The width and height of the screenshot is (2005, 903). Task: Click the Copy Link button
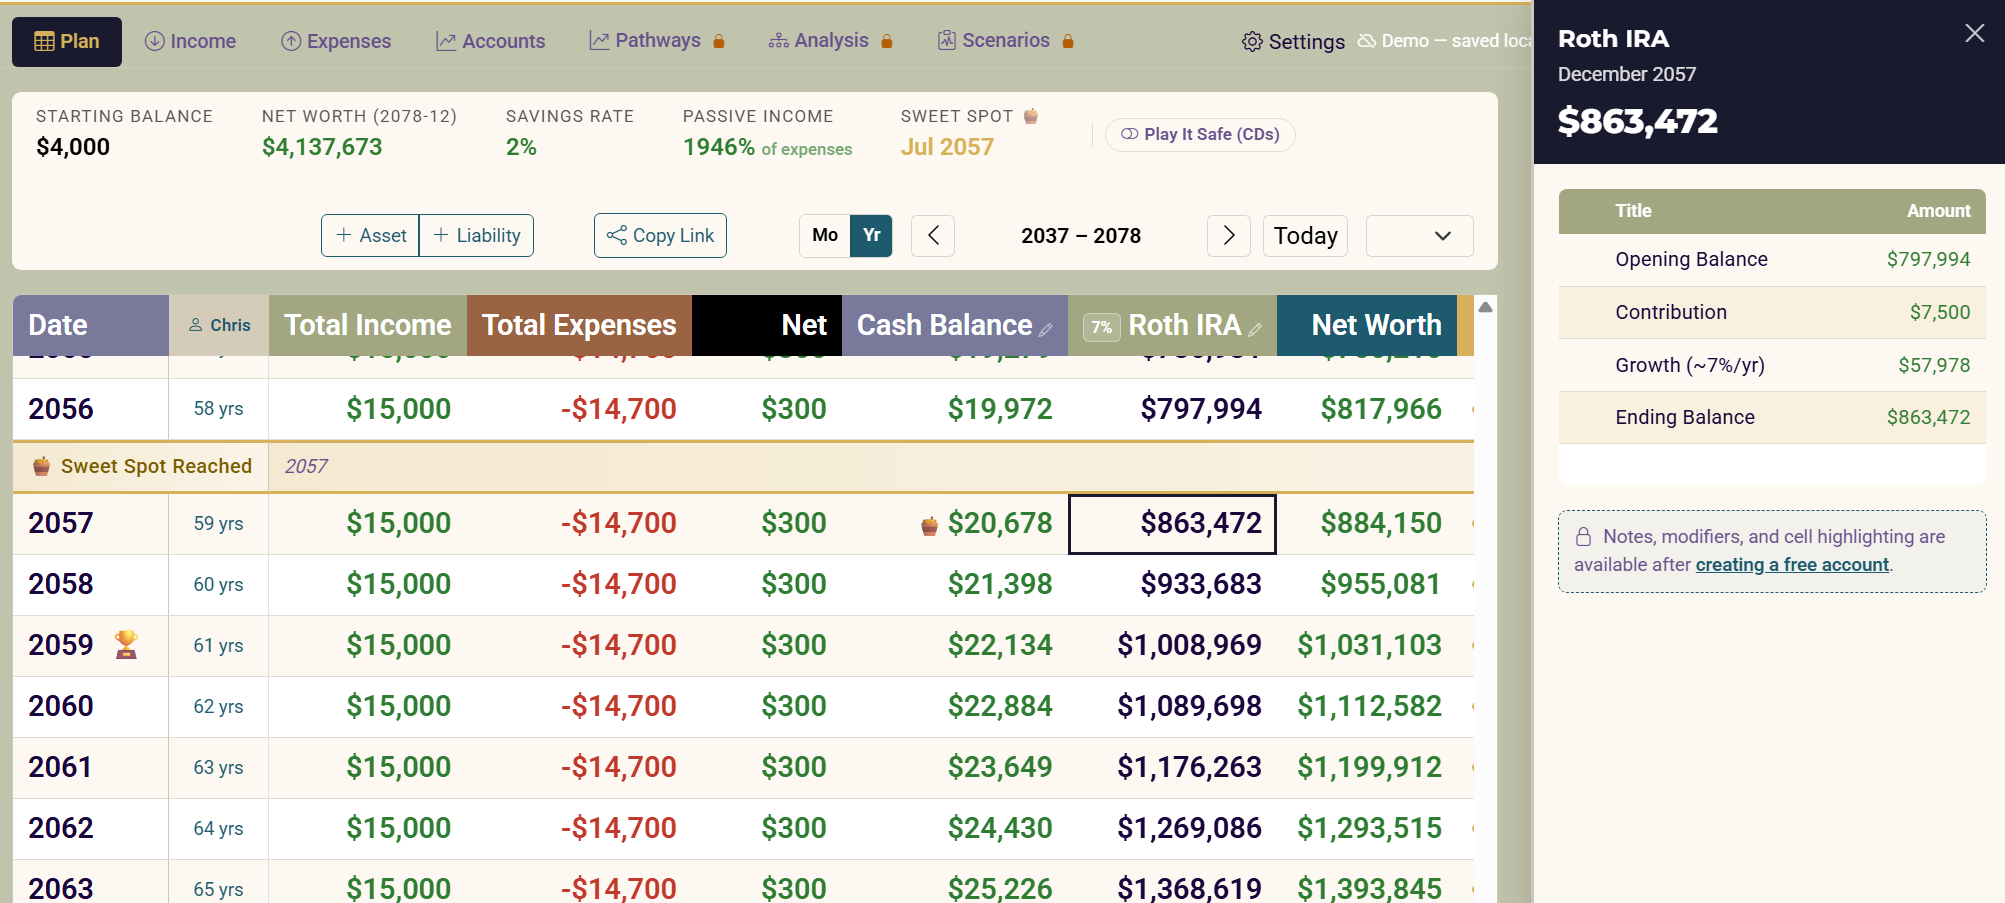tap(660, 235)
